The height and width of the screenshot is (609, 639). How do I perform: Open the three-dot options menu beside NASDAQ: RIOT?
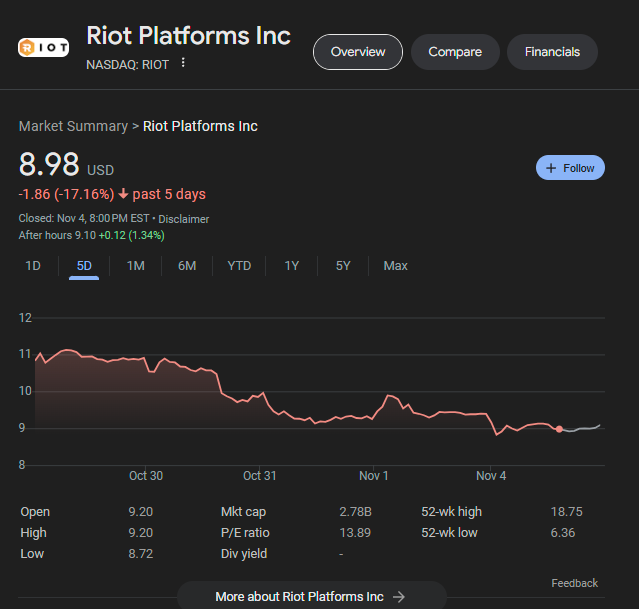pyautogui.click(x=183, y=63)
